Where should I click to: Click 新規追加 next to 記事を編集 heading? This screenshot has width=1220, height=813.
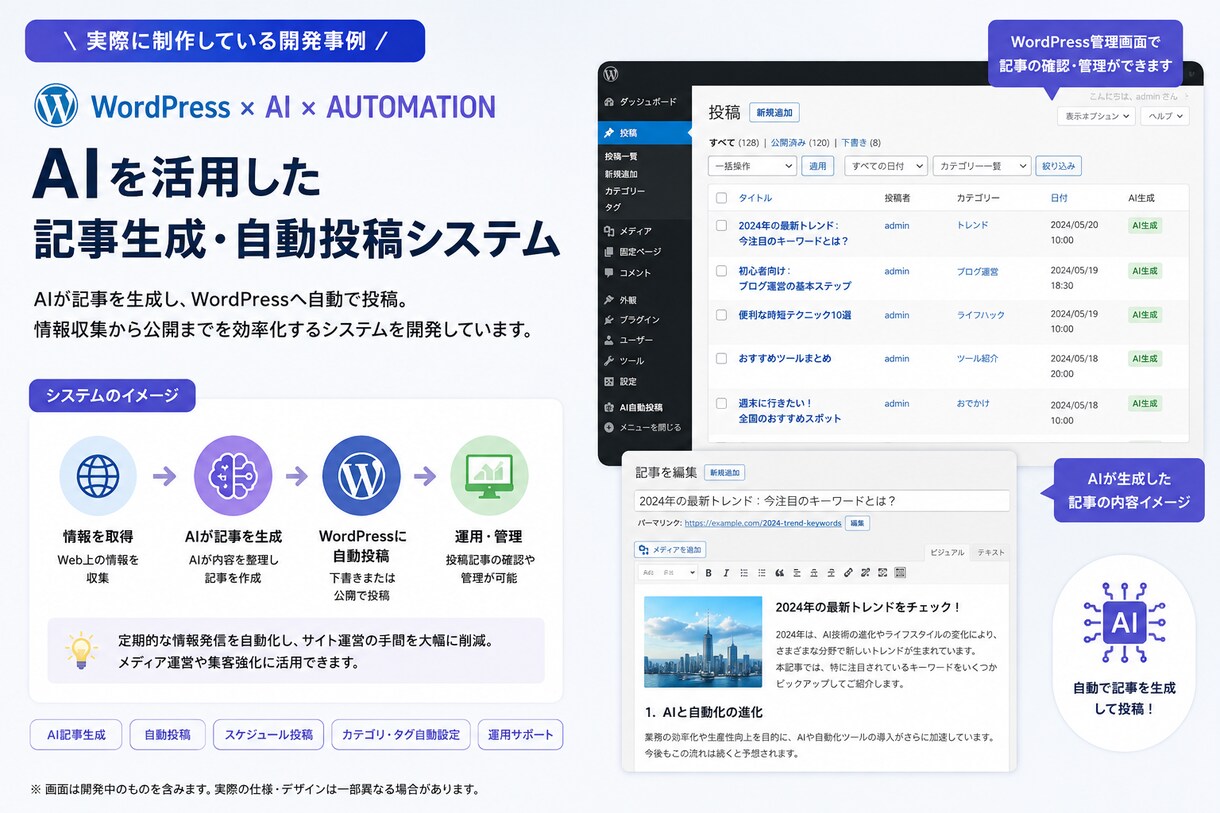point(724,472)
